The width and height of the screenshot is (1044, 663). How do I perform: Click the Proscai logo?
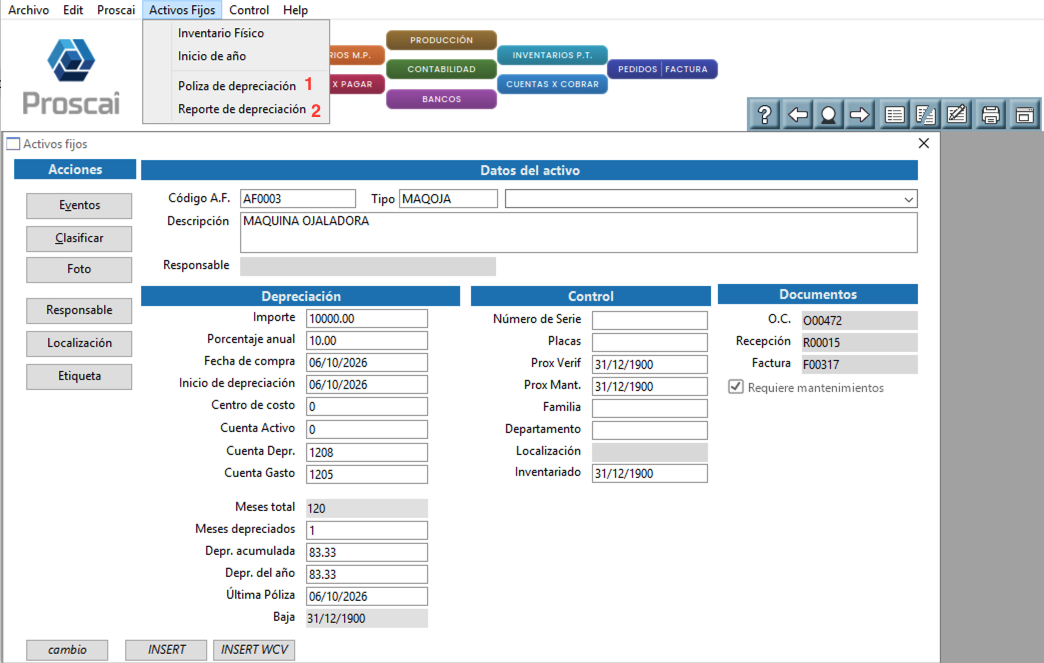pyautogui.click(x=71, y=76)
